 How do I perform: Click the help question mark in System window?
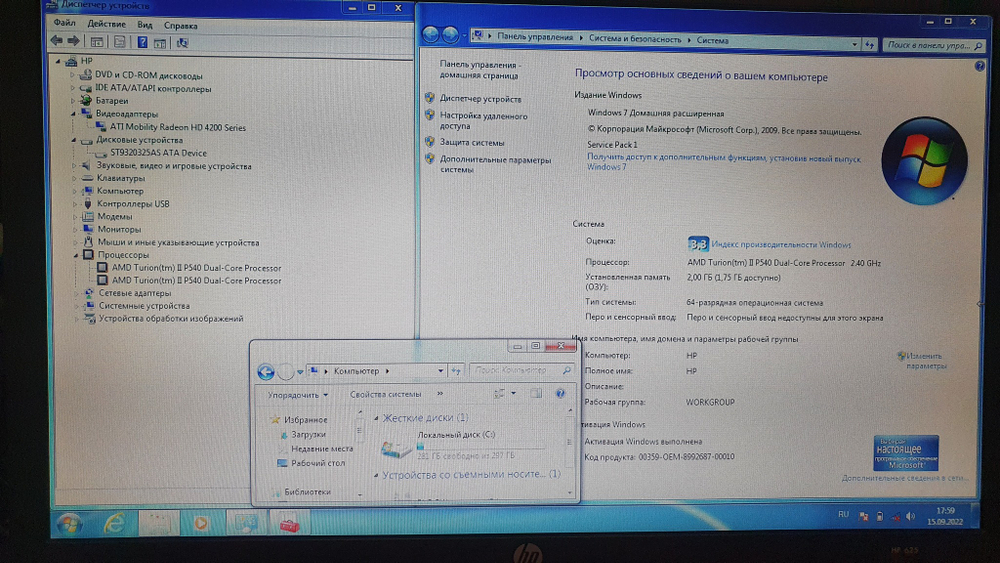(x=980, y=66)
